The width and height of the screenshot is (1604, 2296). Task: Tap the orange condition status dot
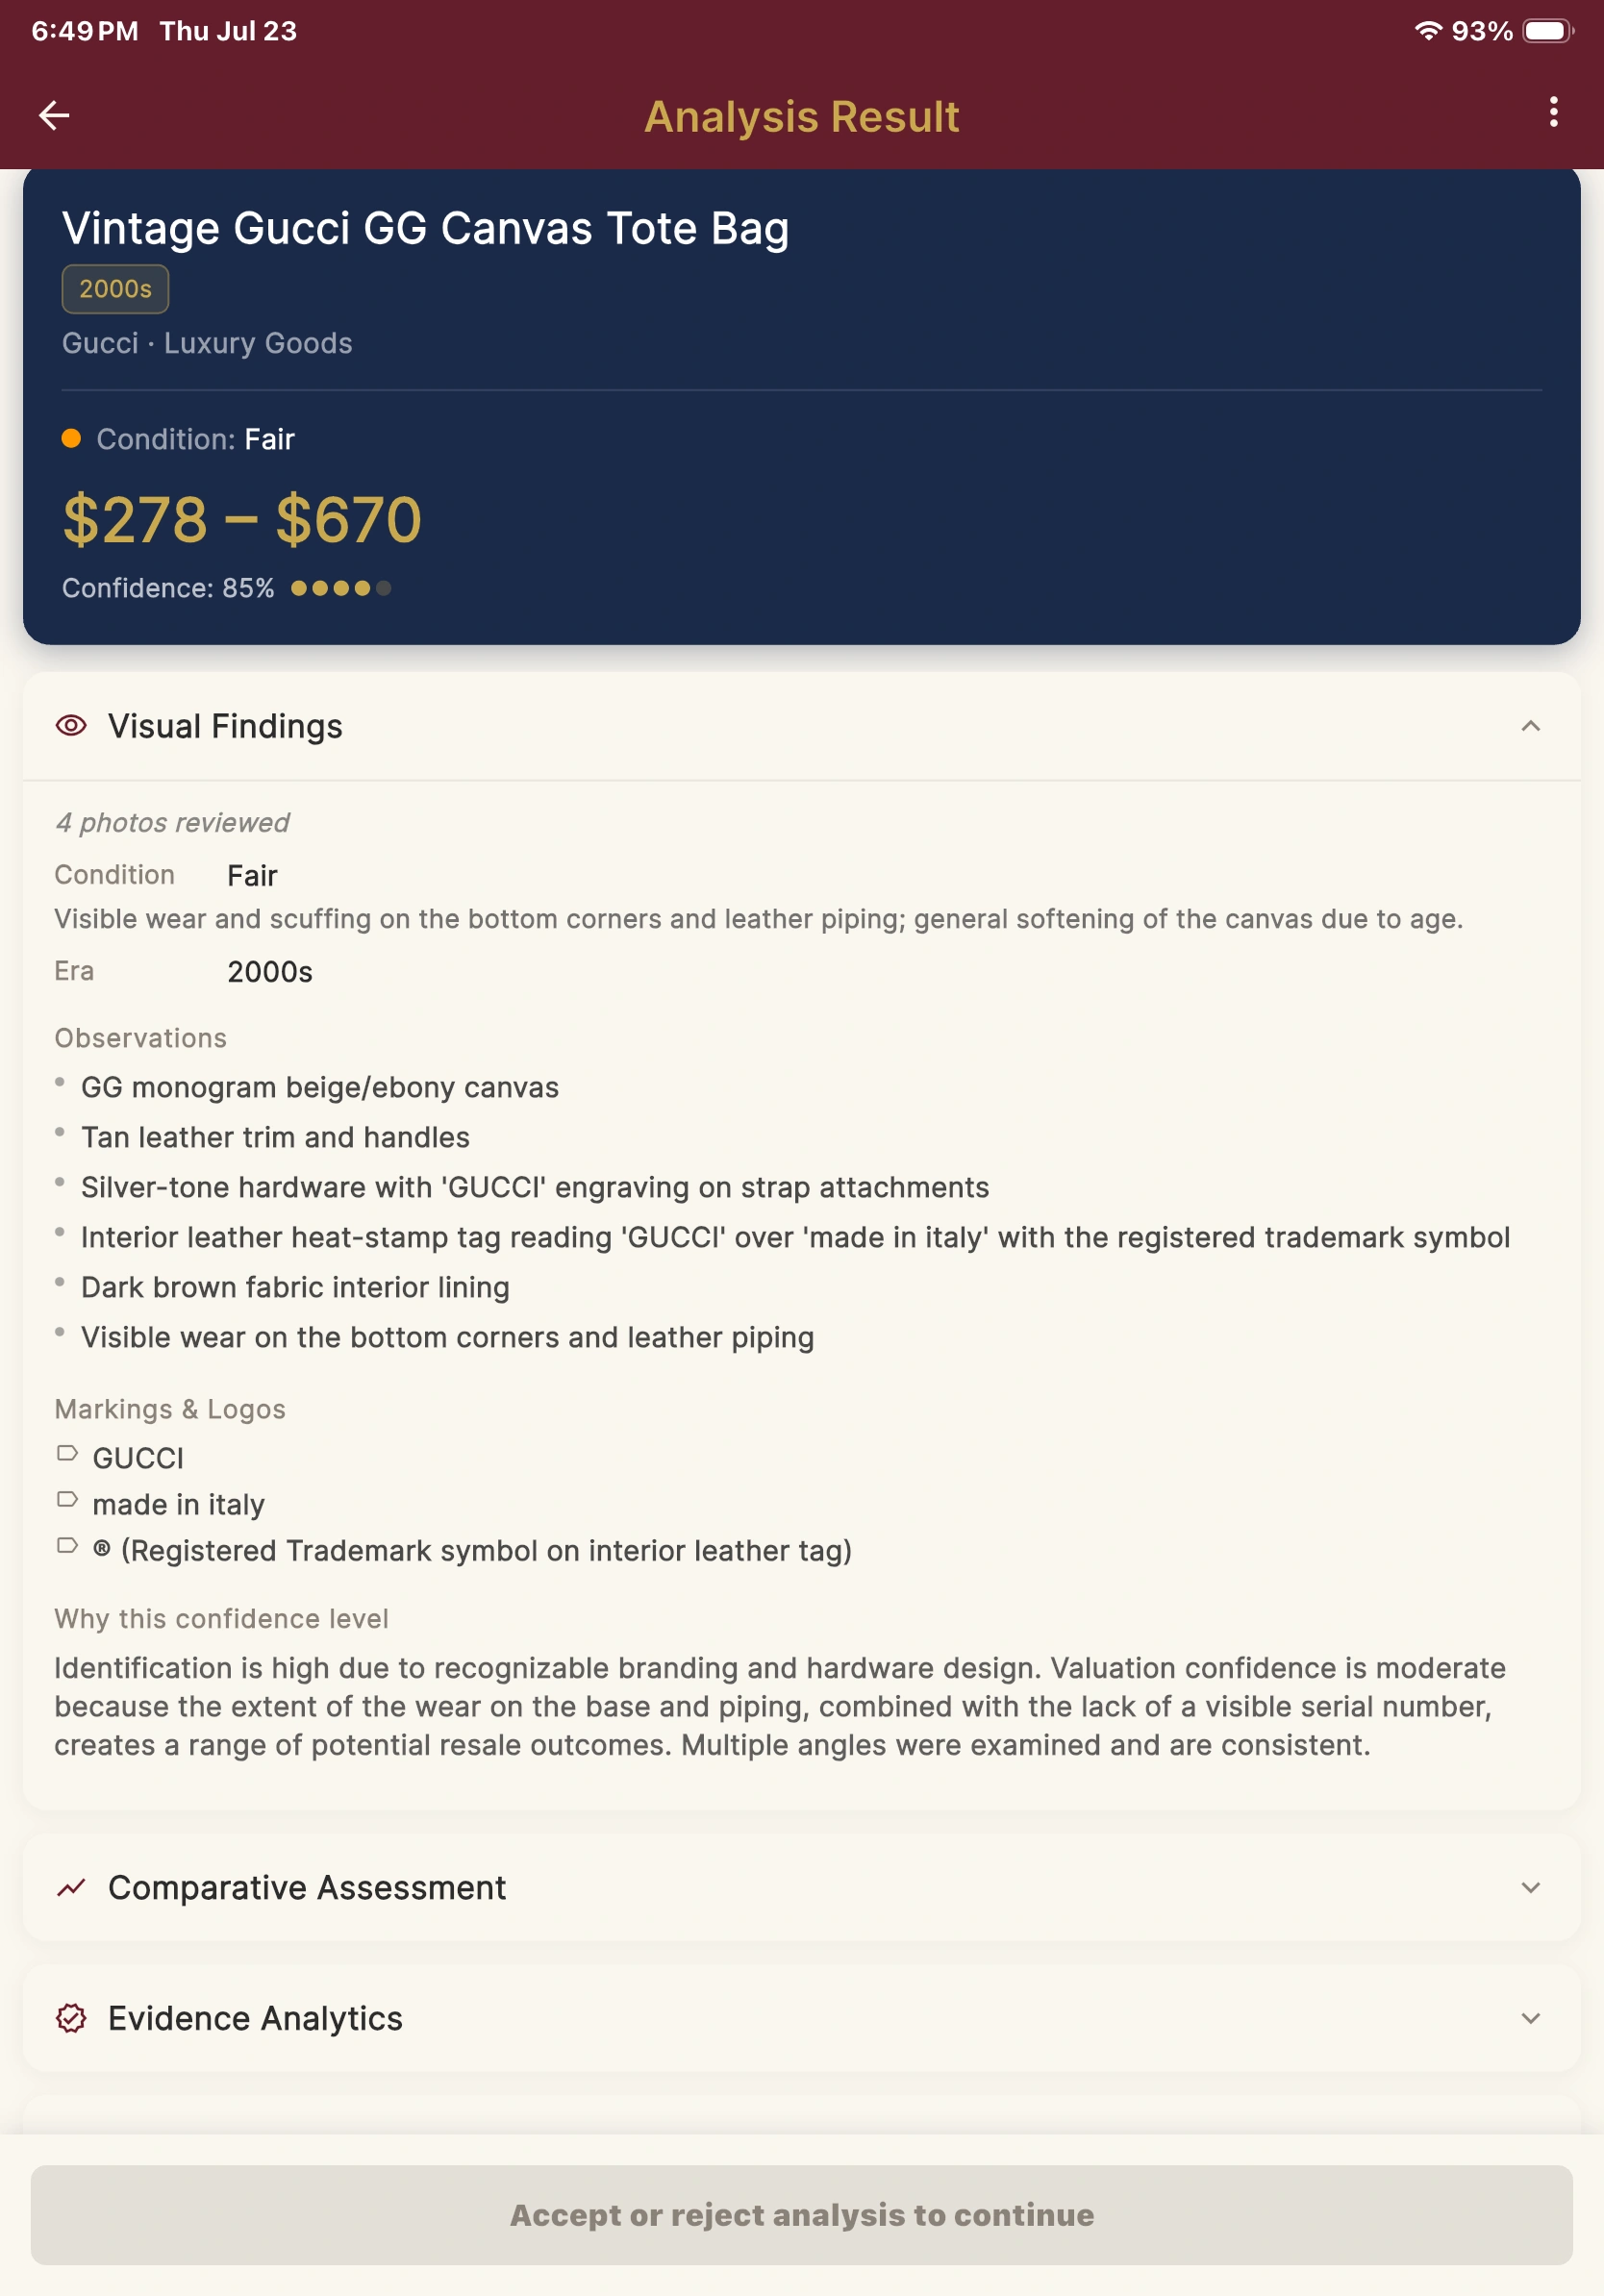click(71, 438)
